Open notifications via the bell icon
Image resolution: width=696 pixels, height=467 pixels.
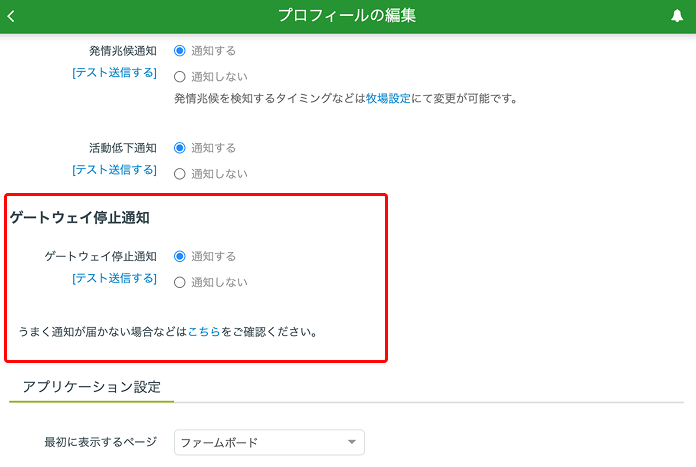click(x=677, y=16)
